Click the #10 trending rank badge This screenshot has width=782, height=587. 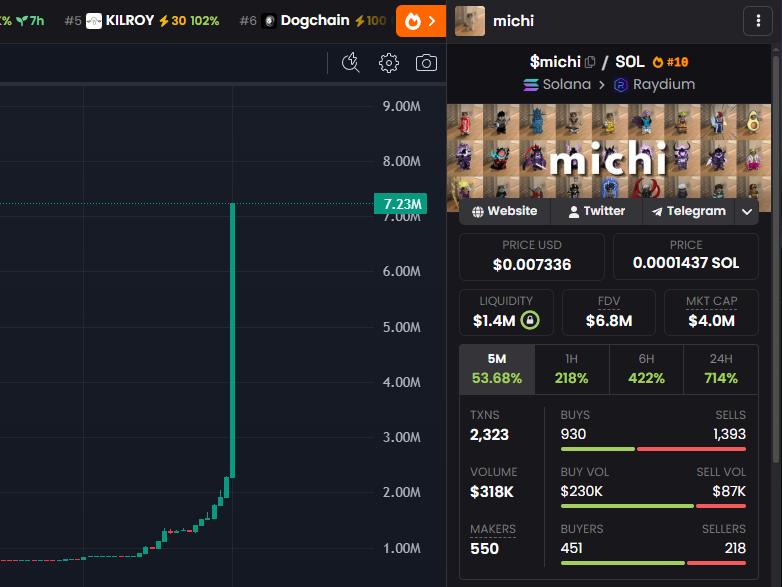click(671, 62)
